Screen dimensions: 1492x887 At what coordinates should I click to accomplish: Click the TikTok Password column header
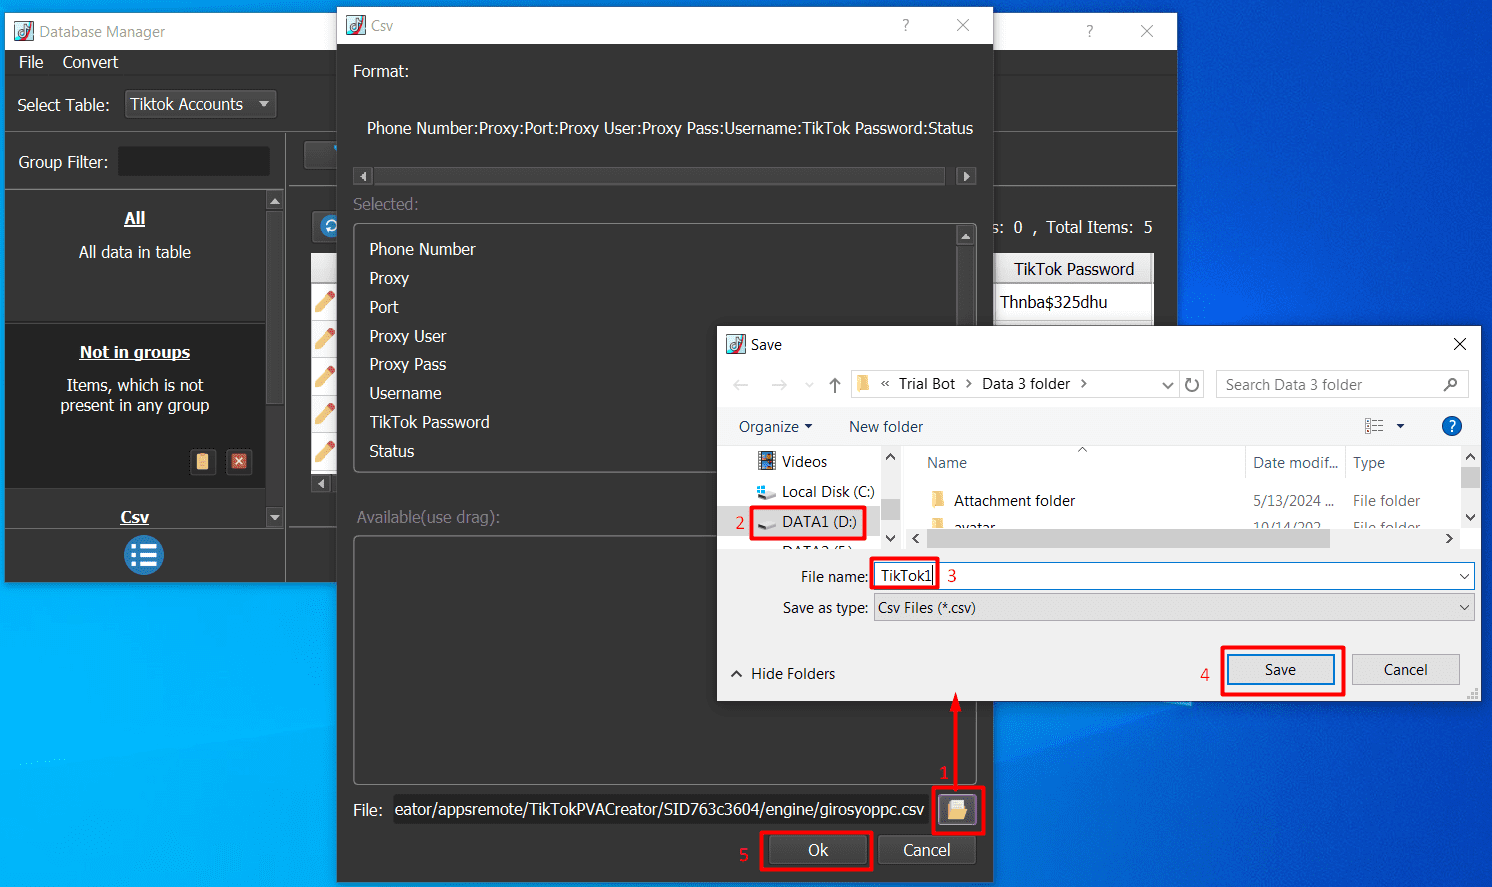coord(1074,269)
